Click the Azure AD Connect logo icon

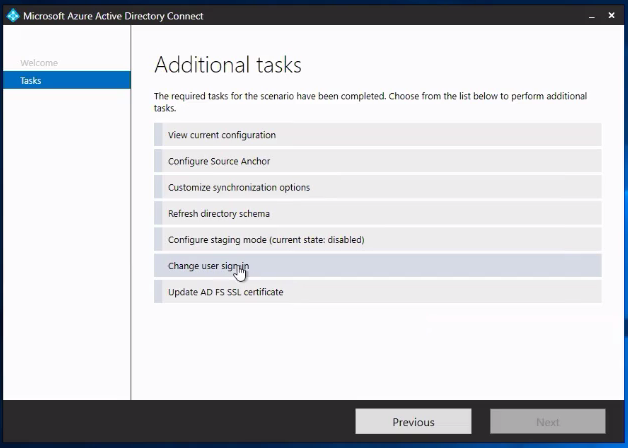pyautogui.click(x=13, y=16)
